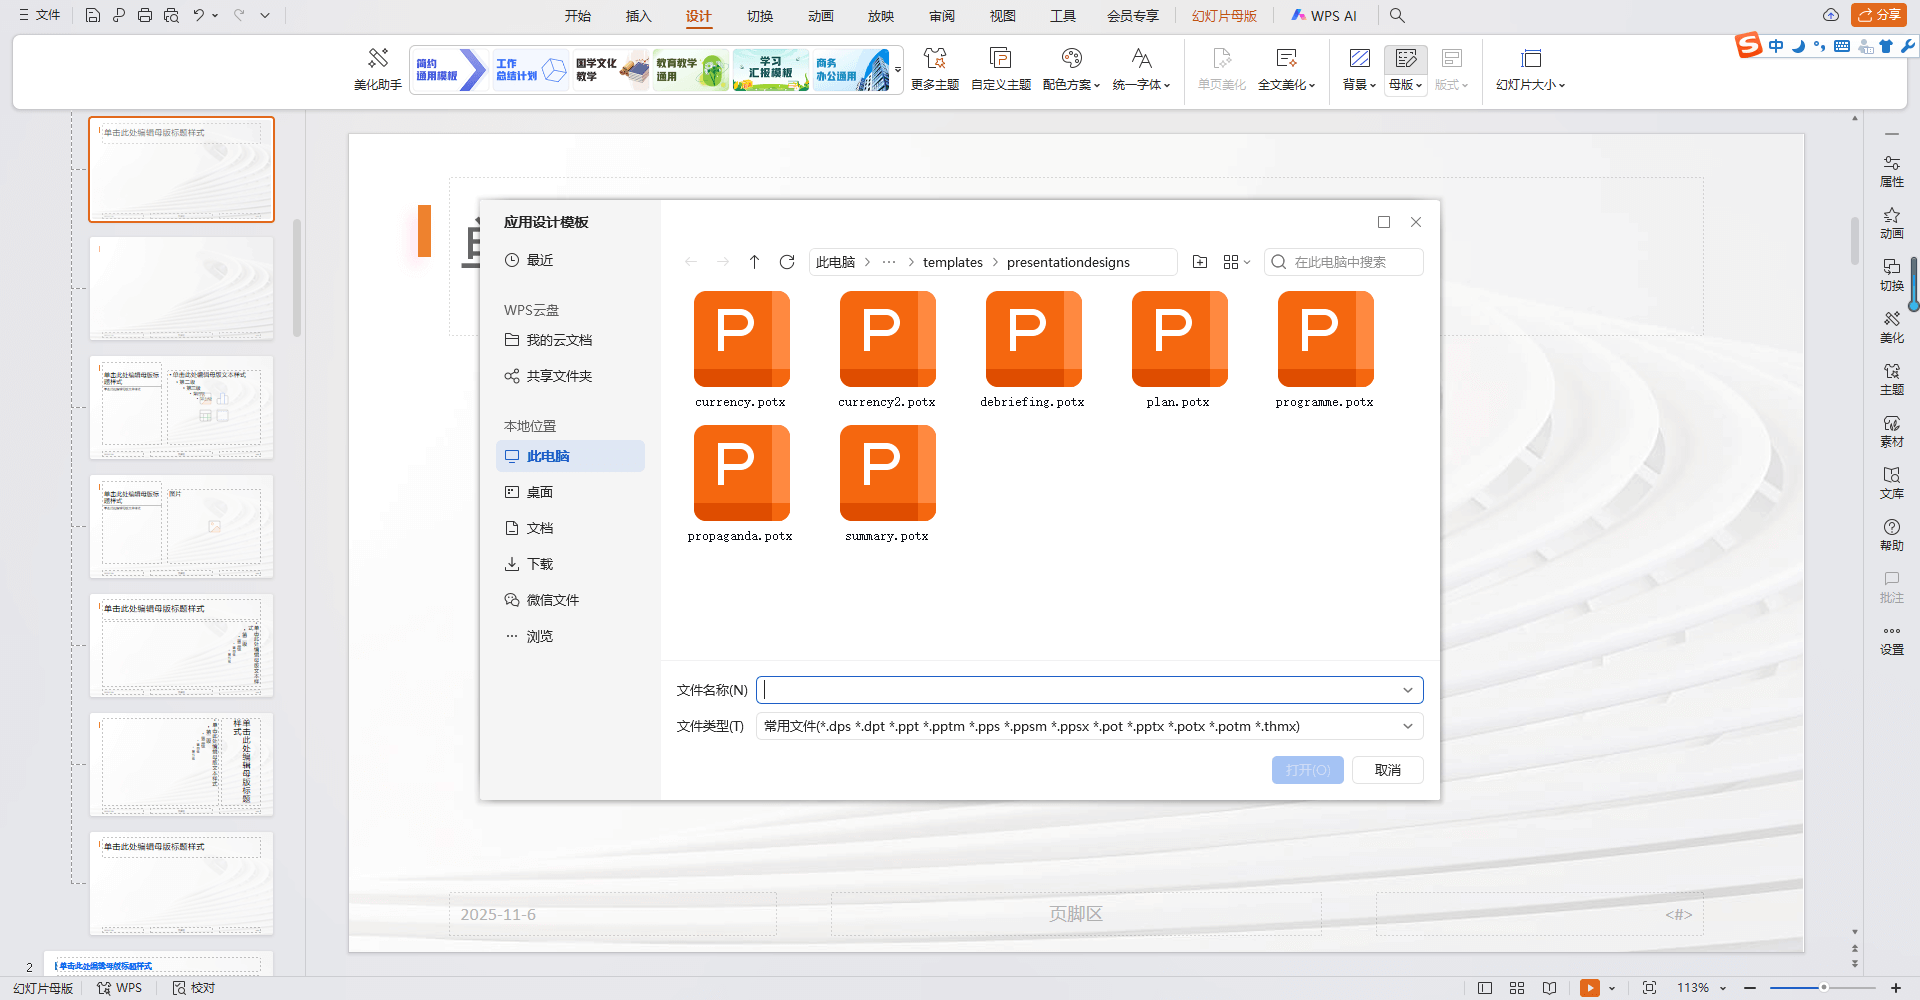The width and height of the screenshot is (1920, 1000).
Task: Switch to the 插入 ribbon tab
Action: point(638,16)
